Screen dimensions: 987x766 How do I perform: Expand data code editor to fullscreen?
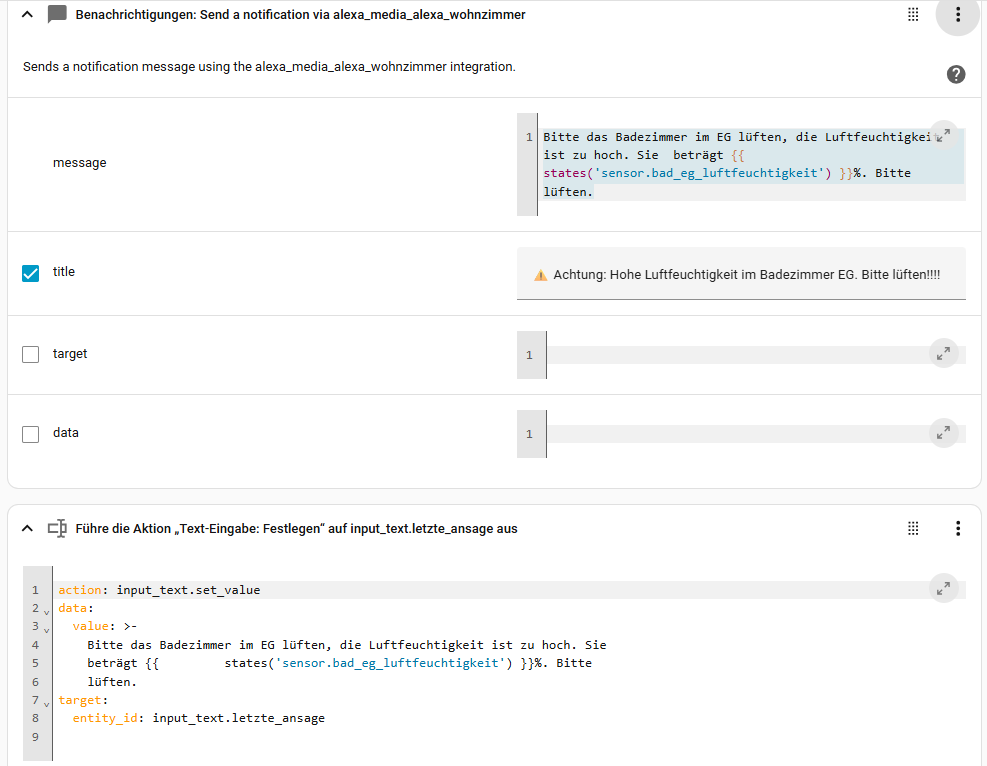pos(943,433)
